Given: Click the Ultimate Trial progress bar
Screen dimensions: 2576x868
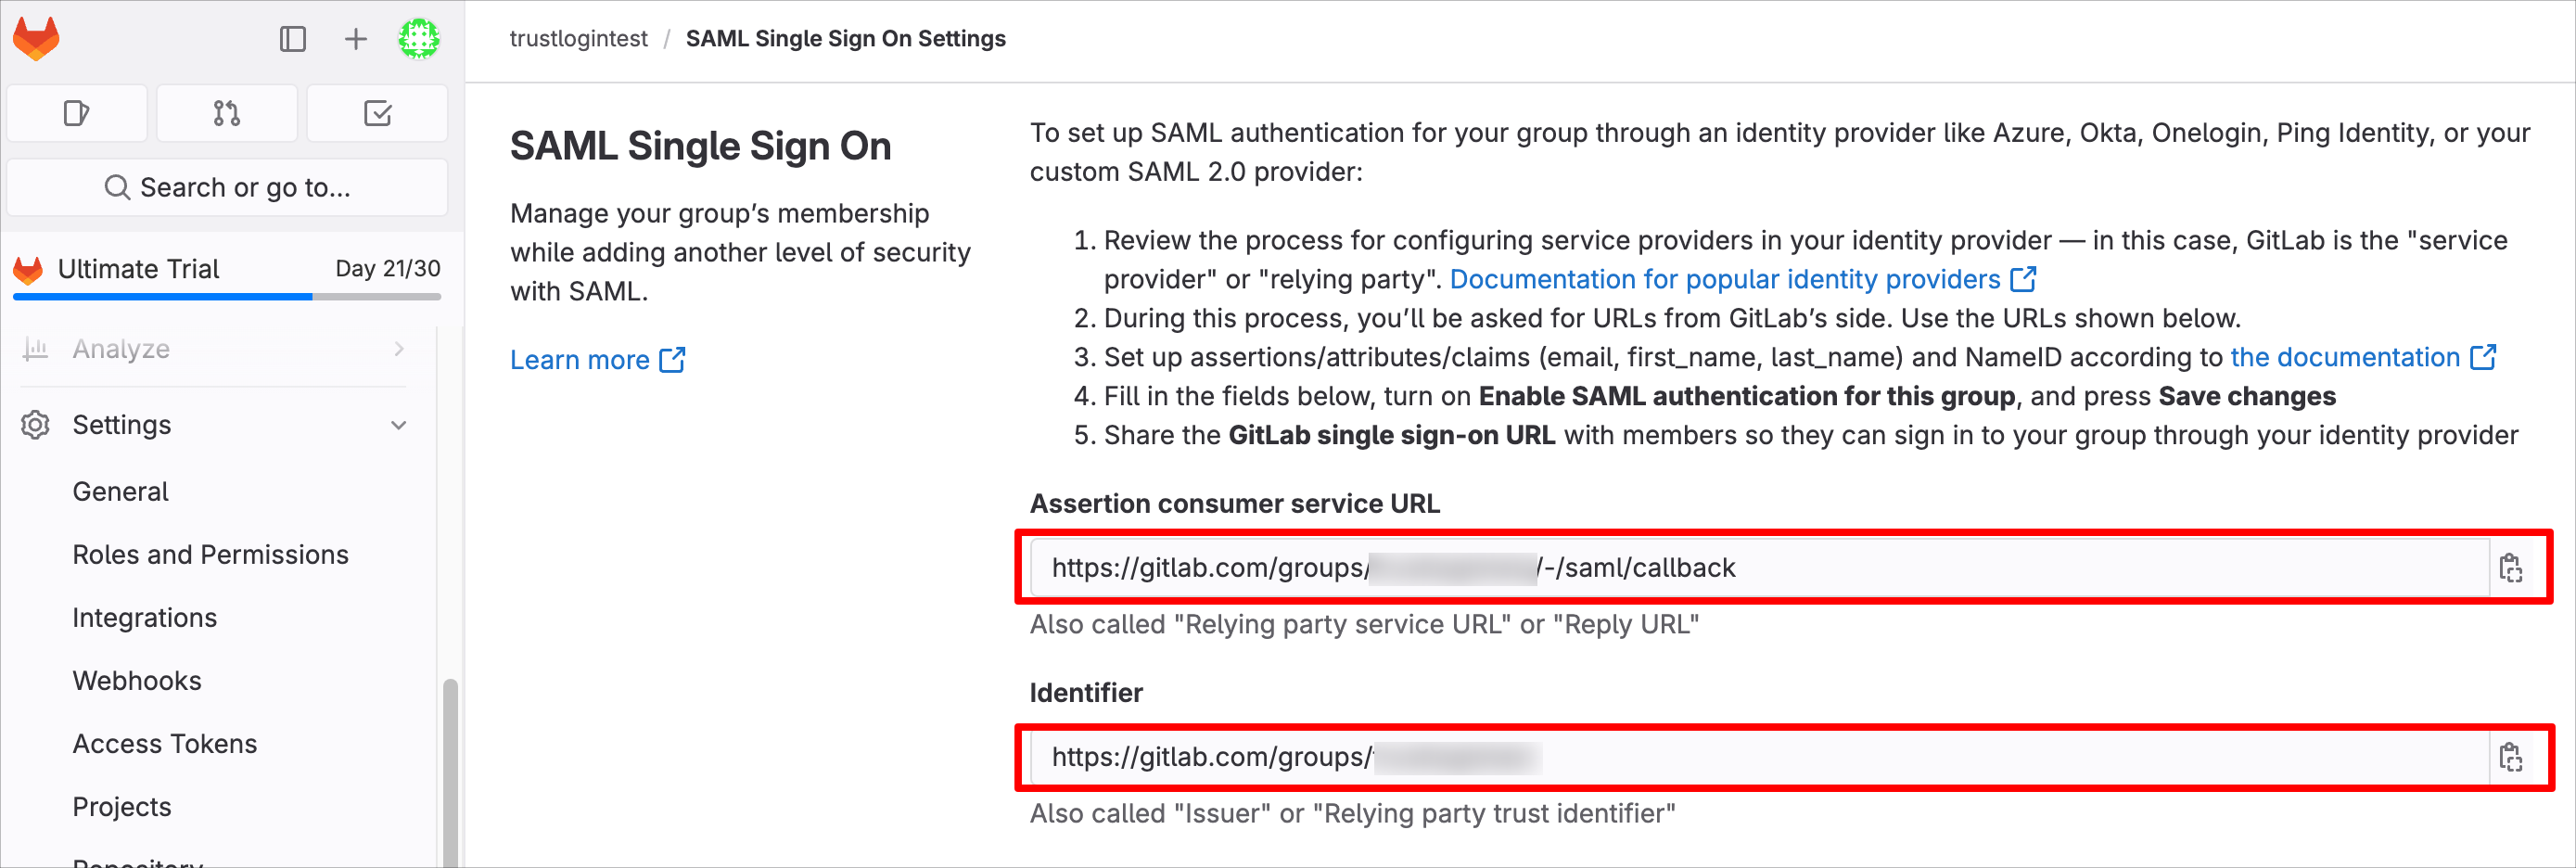Looking at the screenshot, I should 227,297.
